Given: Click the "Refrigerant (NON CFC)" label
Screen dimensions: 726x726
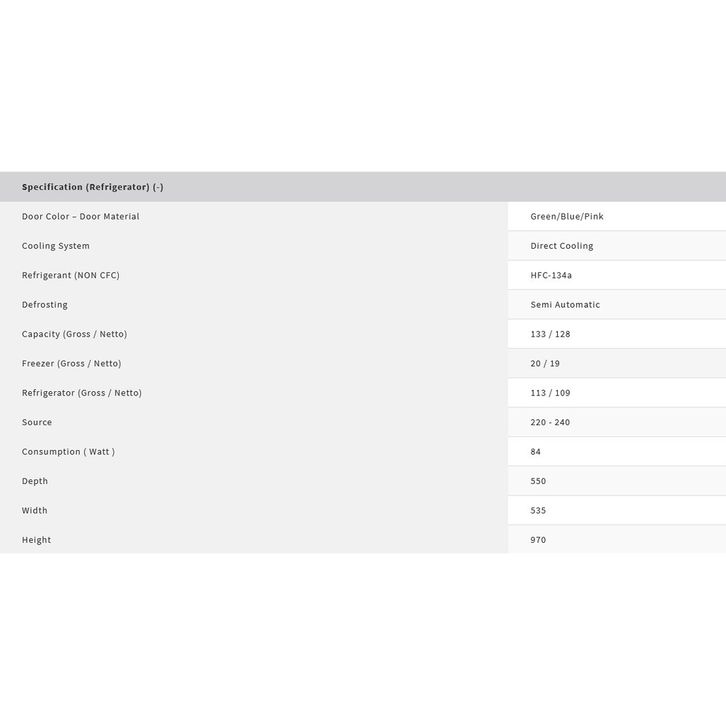Looking at the screenshot, I should point(71,275).
